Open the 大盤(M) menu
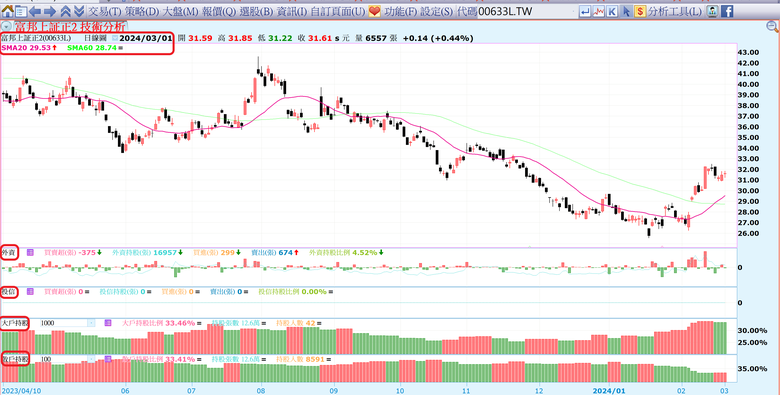This screenshot has height=395, width=780. point(181,11)
